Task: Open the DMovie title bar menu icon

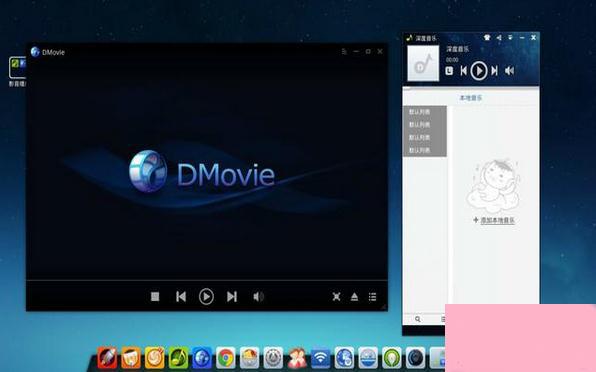Action: click(344, 51)
